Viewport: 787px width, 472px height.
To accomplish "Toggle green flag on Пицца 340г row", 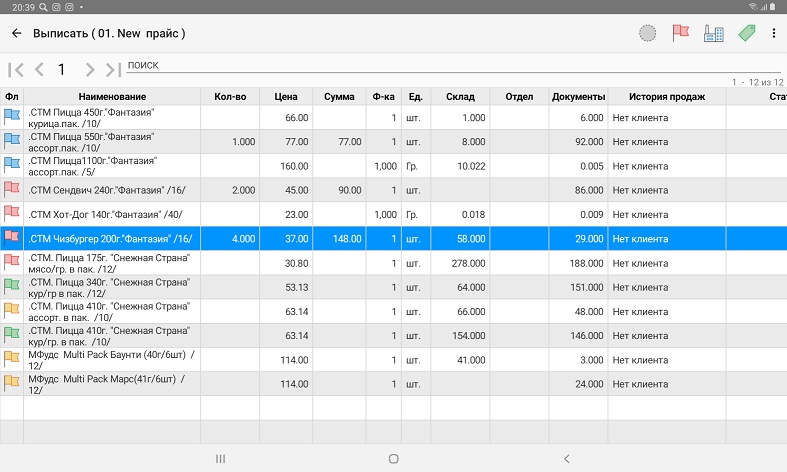I will click(12, 286).
